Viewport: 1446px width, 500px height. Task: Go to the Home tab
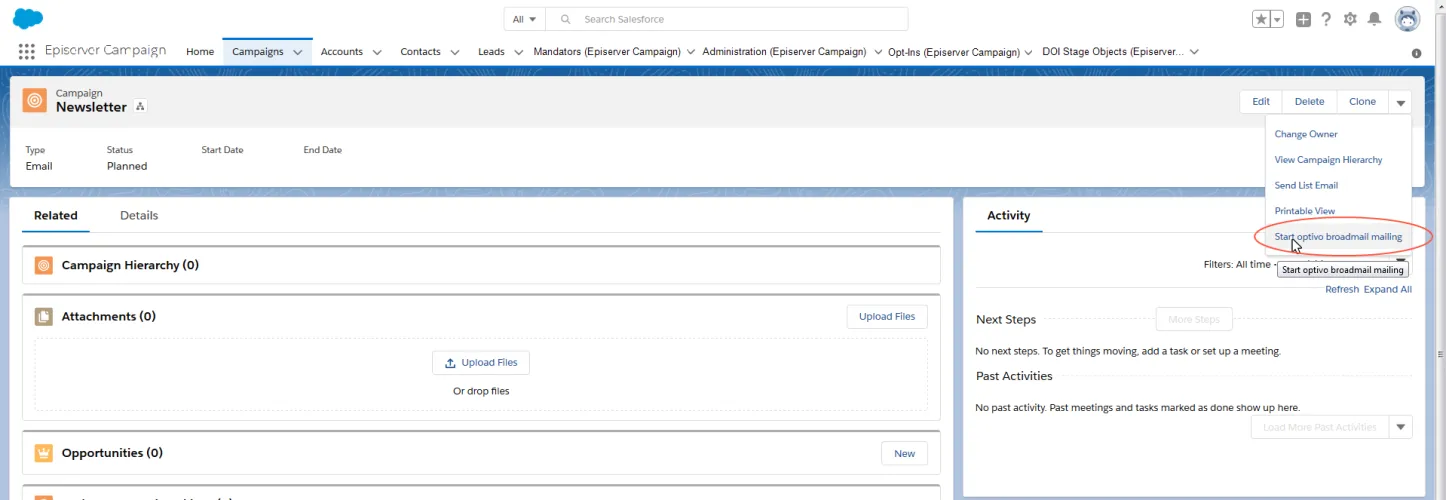(200, 51)
